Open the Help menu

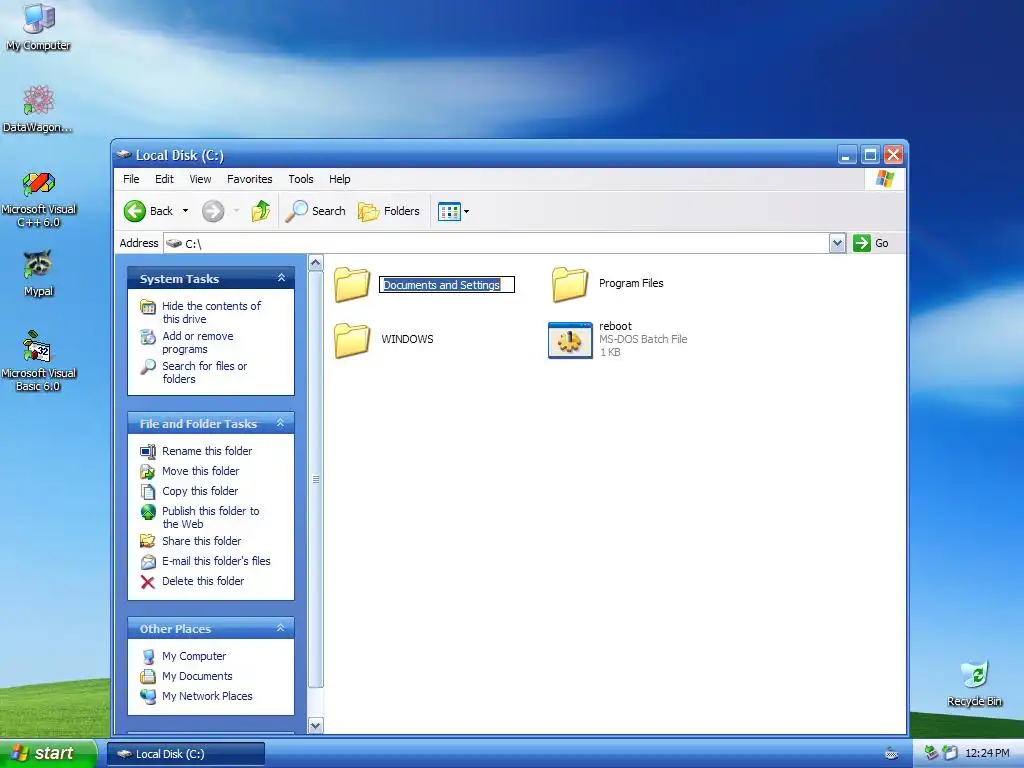click(340, 179)
